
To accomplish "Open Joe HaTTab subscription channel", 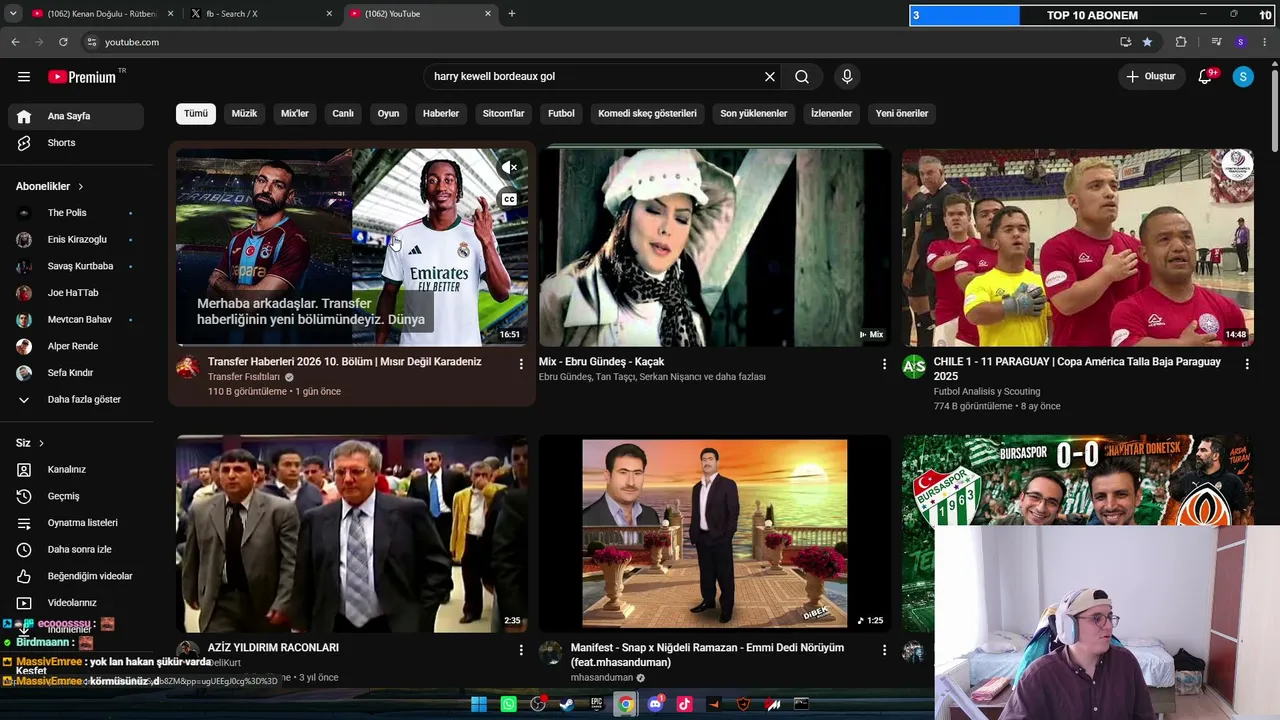I will (76, 293).
